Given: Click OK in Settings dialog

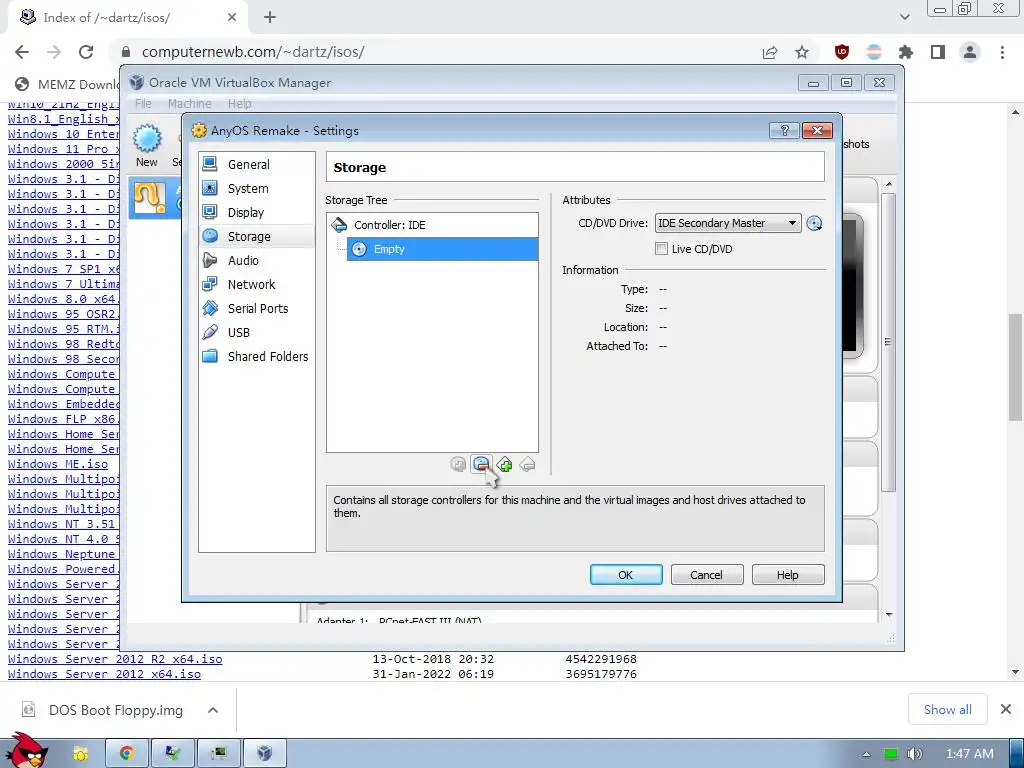Looking at the screenshot, I should (626, 575).
